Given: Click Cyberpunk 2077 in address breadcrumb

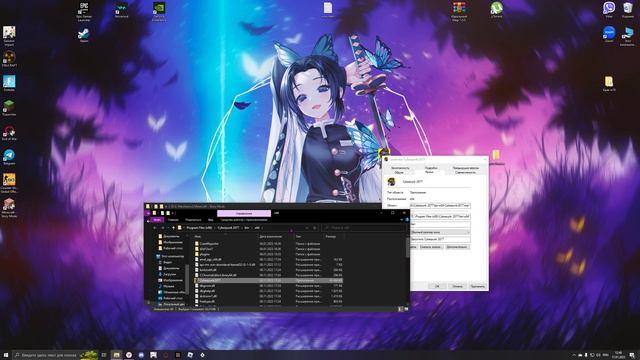Looking at the screenshot, I should pos(228,228).
